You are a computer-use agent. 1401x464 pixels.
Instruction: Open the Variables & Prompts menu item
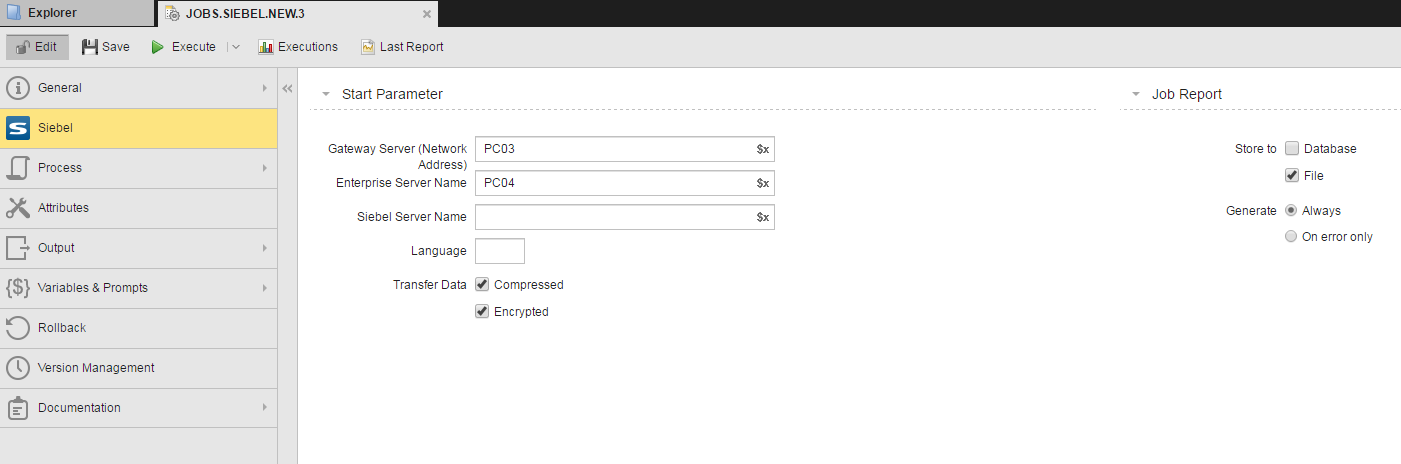coord(93,288)
